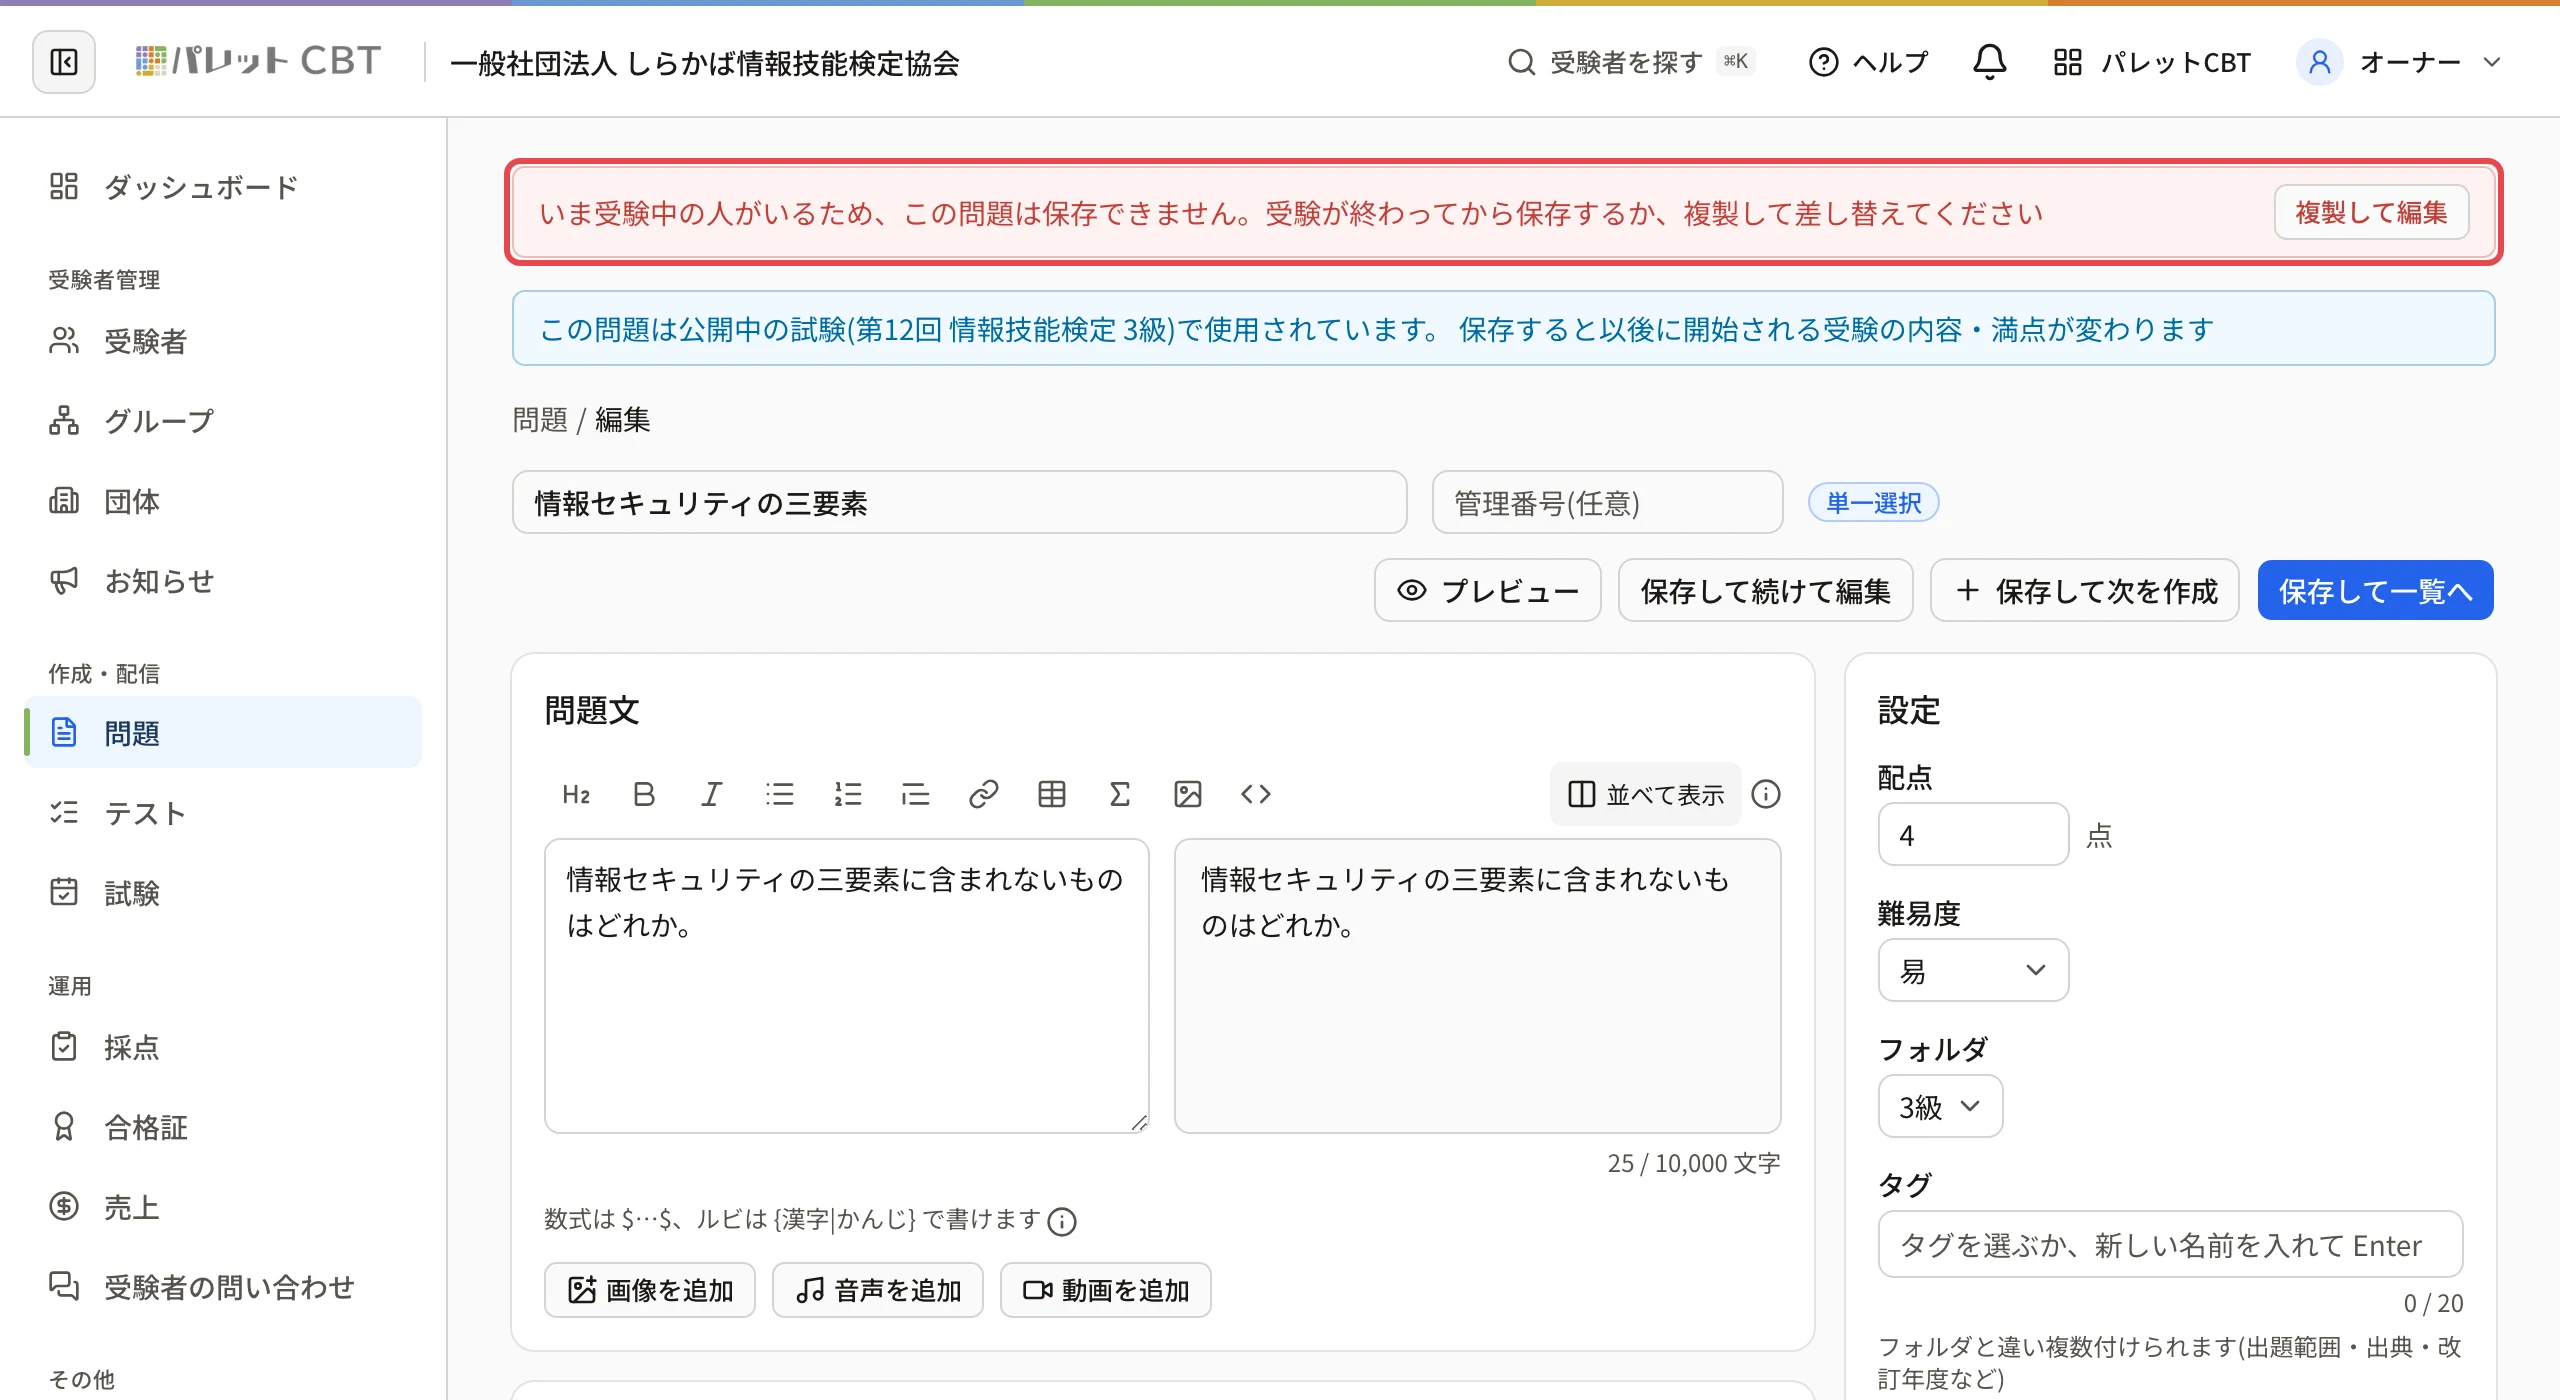Collapse the sidebar with the panel icon
The image size is (2560, 1400).
point(64,62)
